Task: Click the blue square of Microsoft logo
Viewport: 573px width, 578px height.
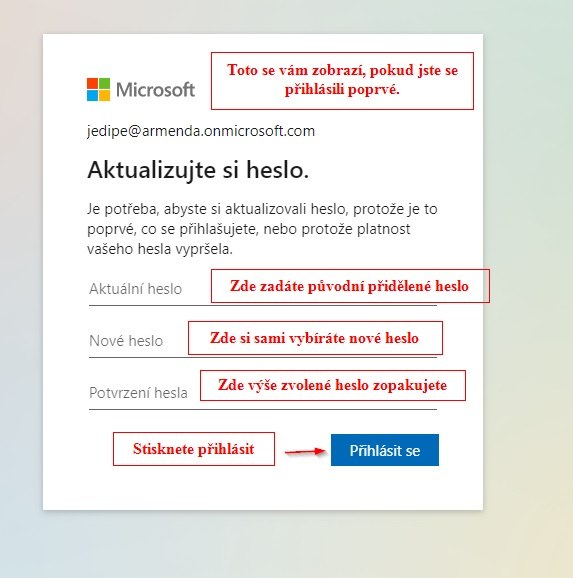Action: (x=93, y=95)
